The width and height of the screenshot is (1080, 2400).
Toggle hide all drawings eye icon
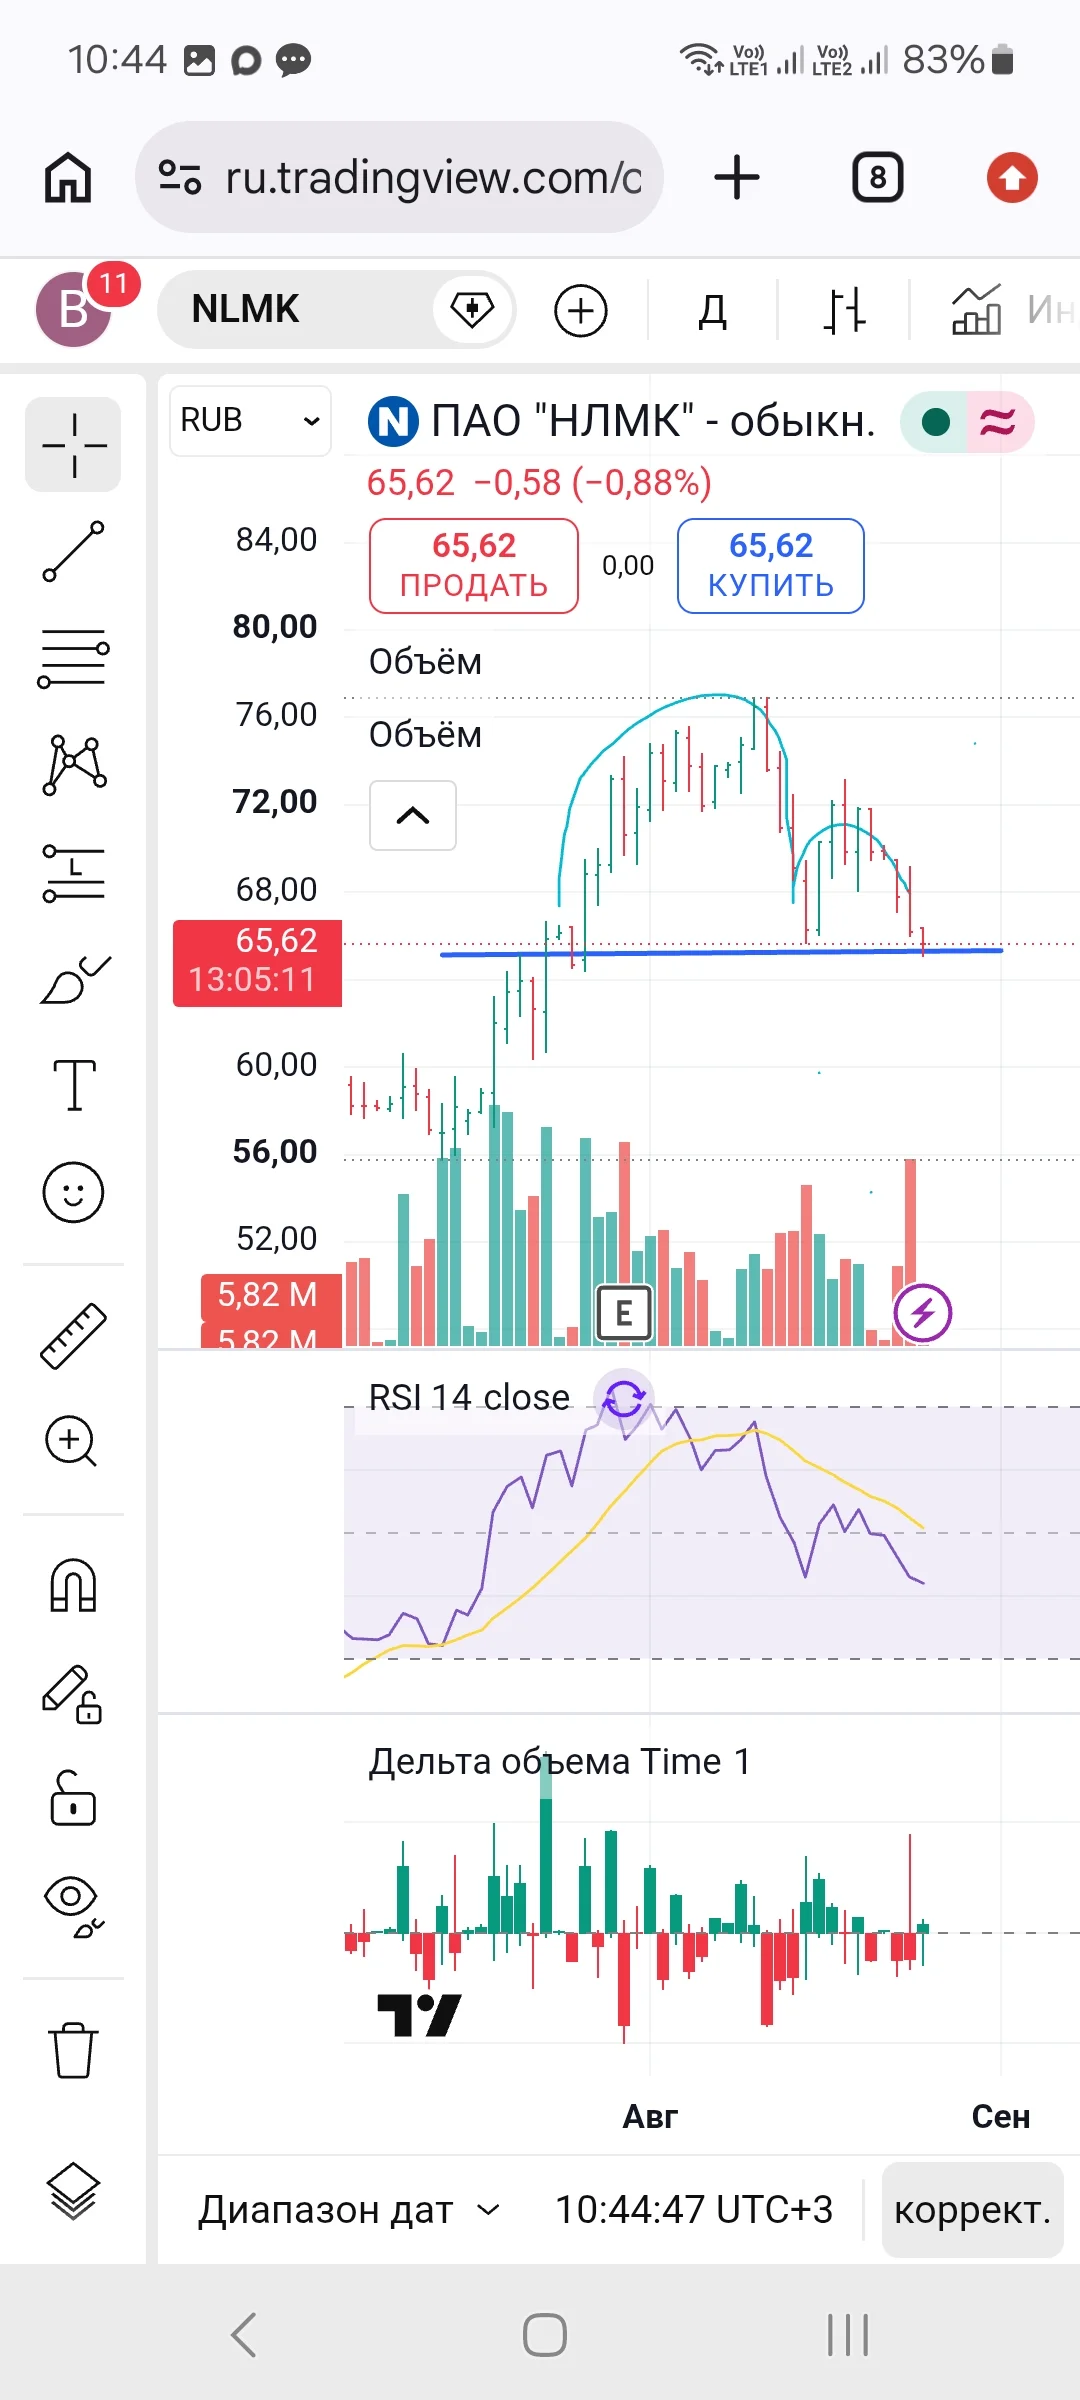point(74,1906)
